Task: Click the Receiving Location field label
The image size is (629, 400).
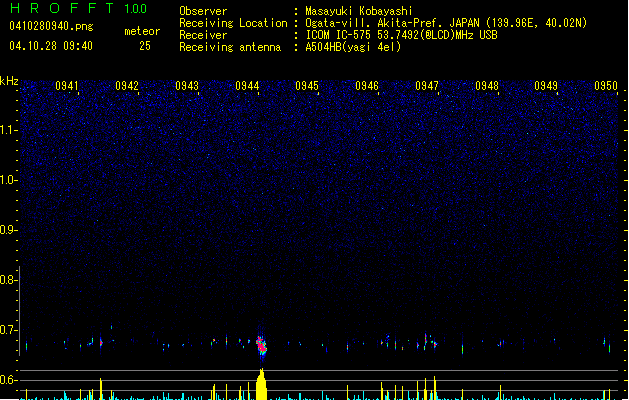Action: coord(233,23)
